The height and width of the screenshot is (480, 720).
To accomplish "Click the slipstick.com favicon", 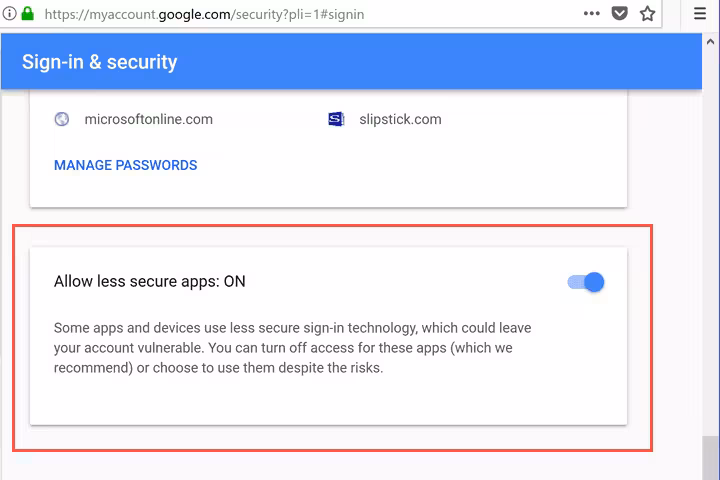I will [336, 119].
